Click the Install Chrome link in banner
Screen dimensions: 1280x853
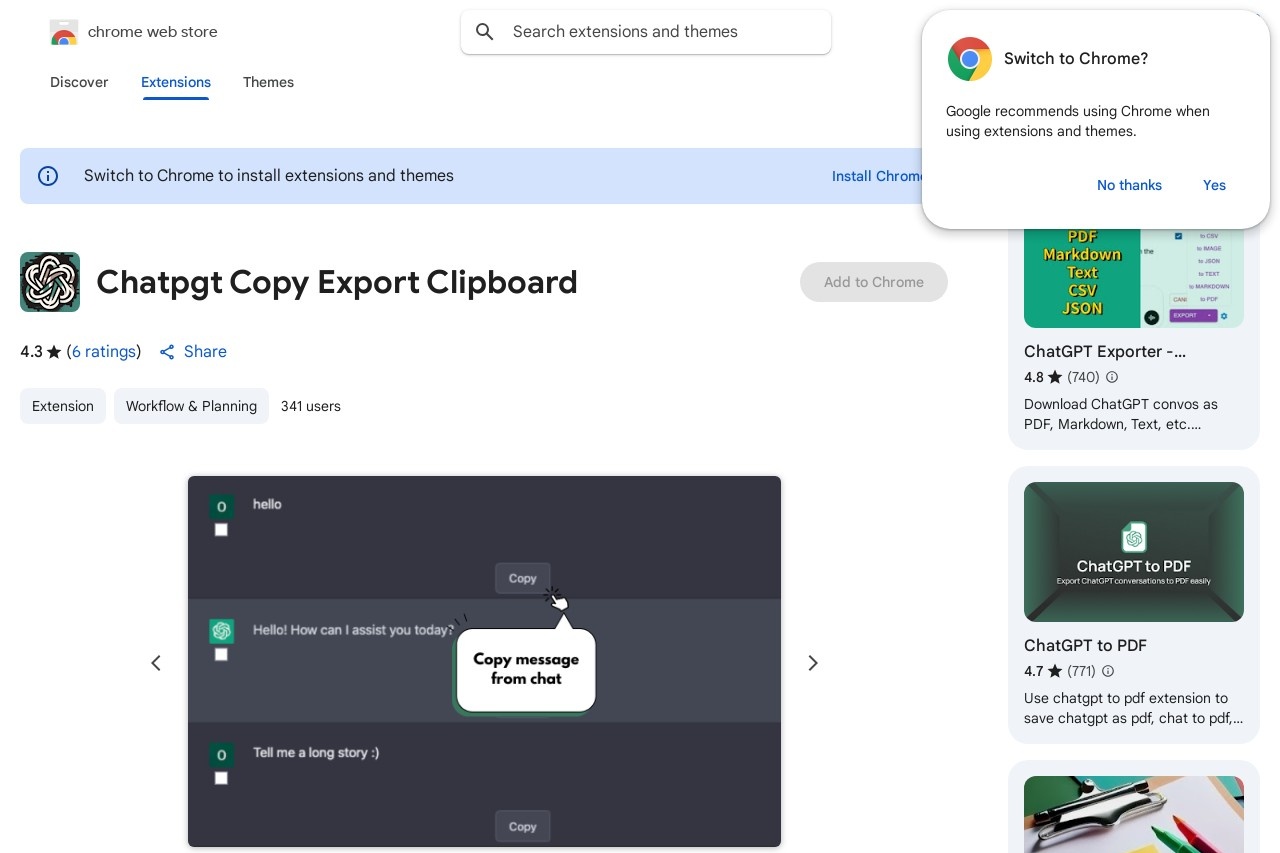click(x=877, y=176)
